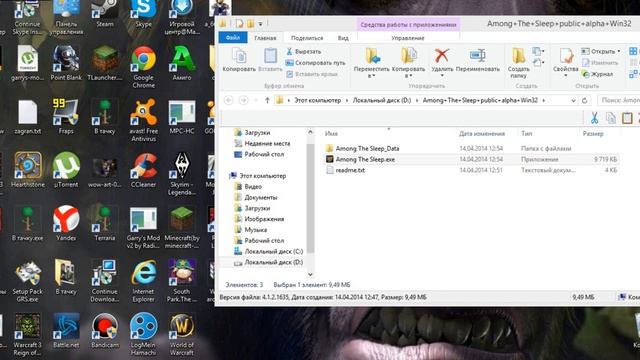Open the Управление ribbon tab
This screenshot has width=640, height=360.
click(408, 38)
